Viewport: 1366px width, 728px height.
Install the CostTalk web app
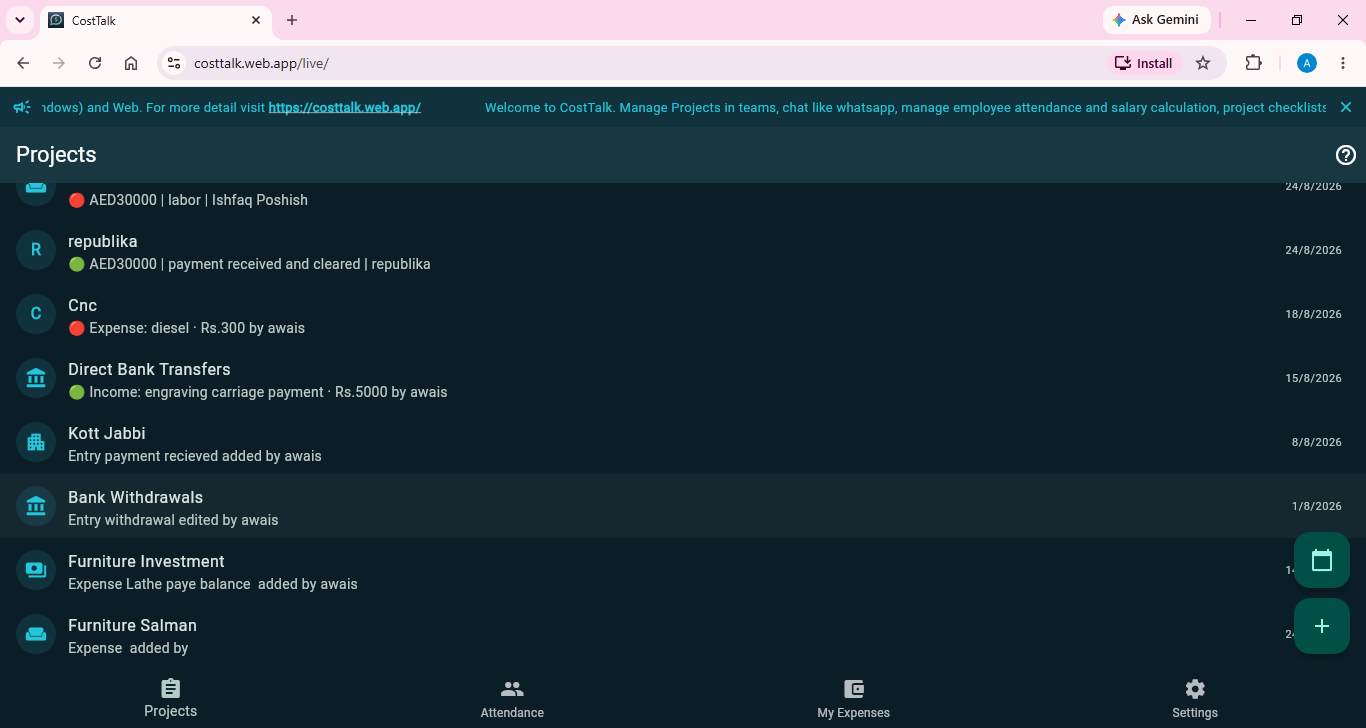coord(1144,63)
